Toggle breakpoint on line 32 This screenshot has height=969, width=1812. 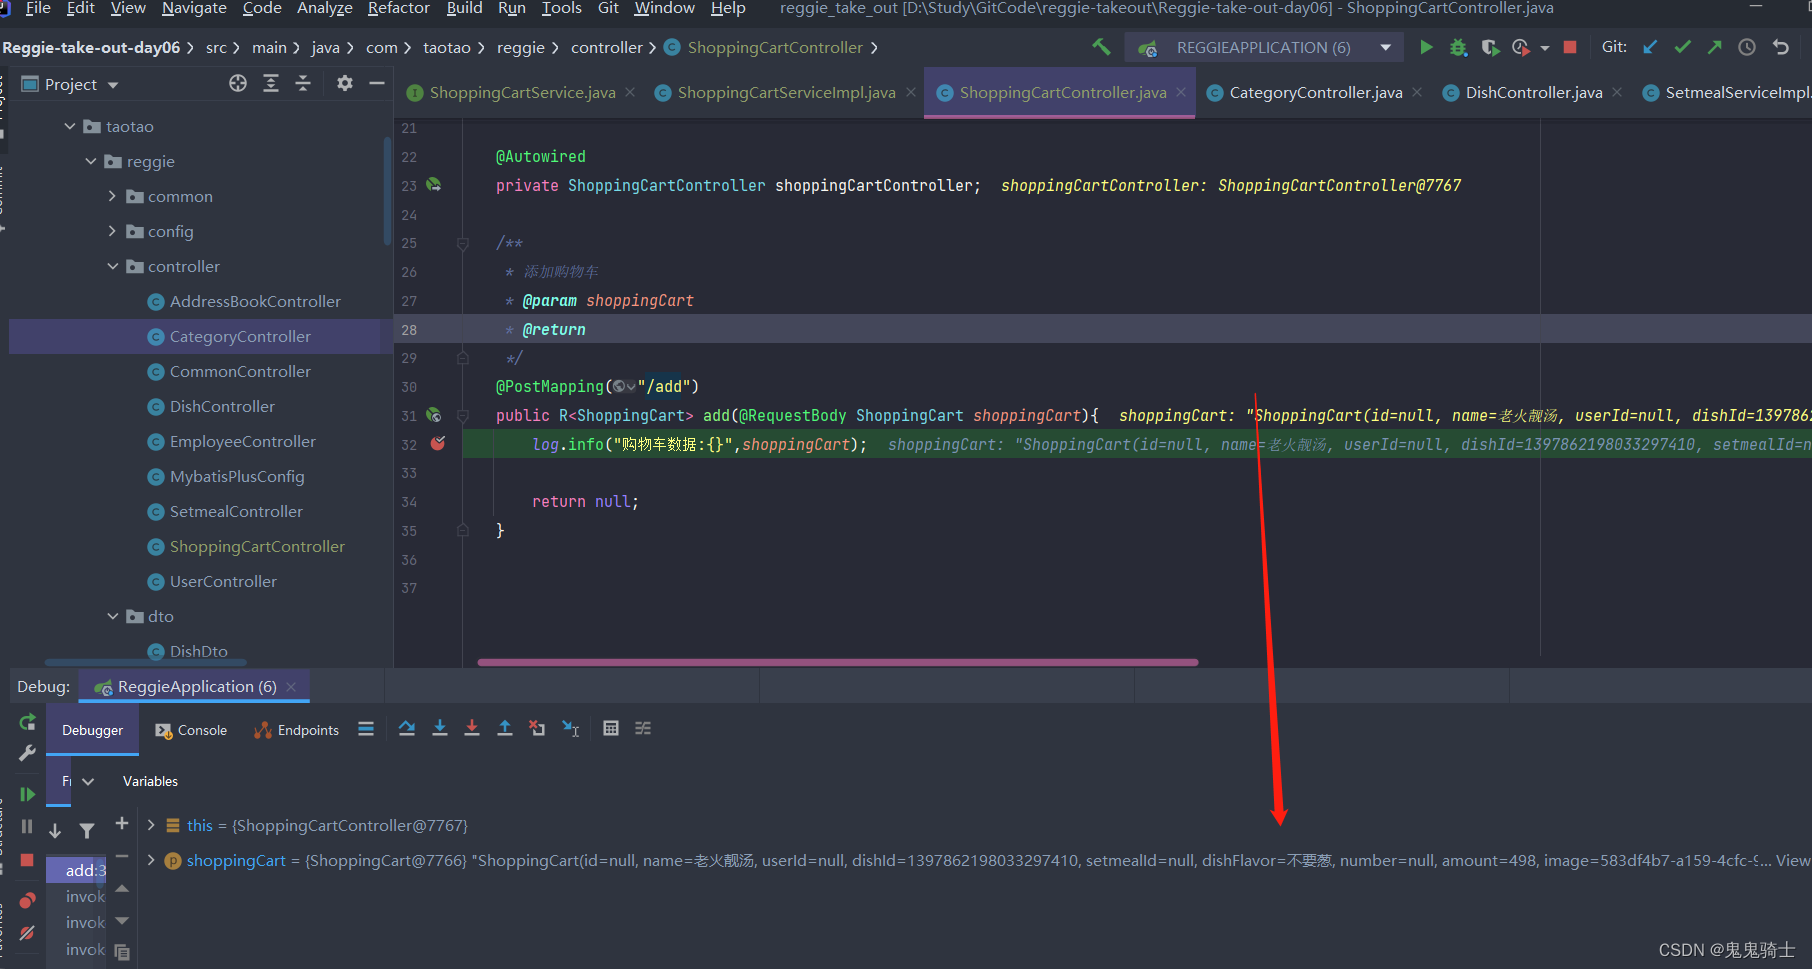(438, 443)
